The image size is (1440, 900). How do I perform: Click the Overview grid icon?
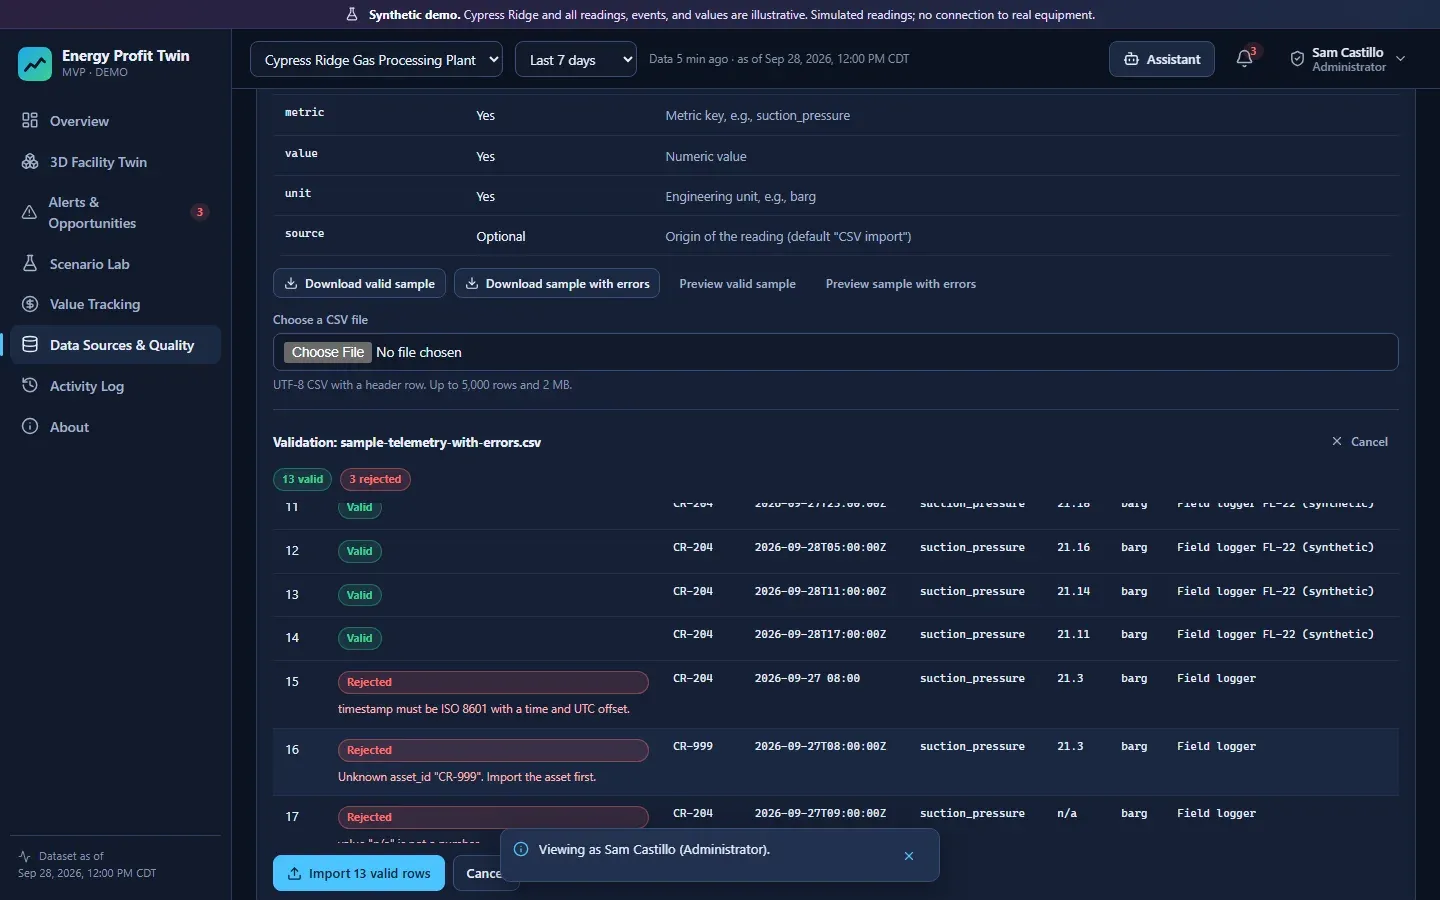point(30,121)
